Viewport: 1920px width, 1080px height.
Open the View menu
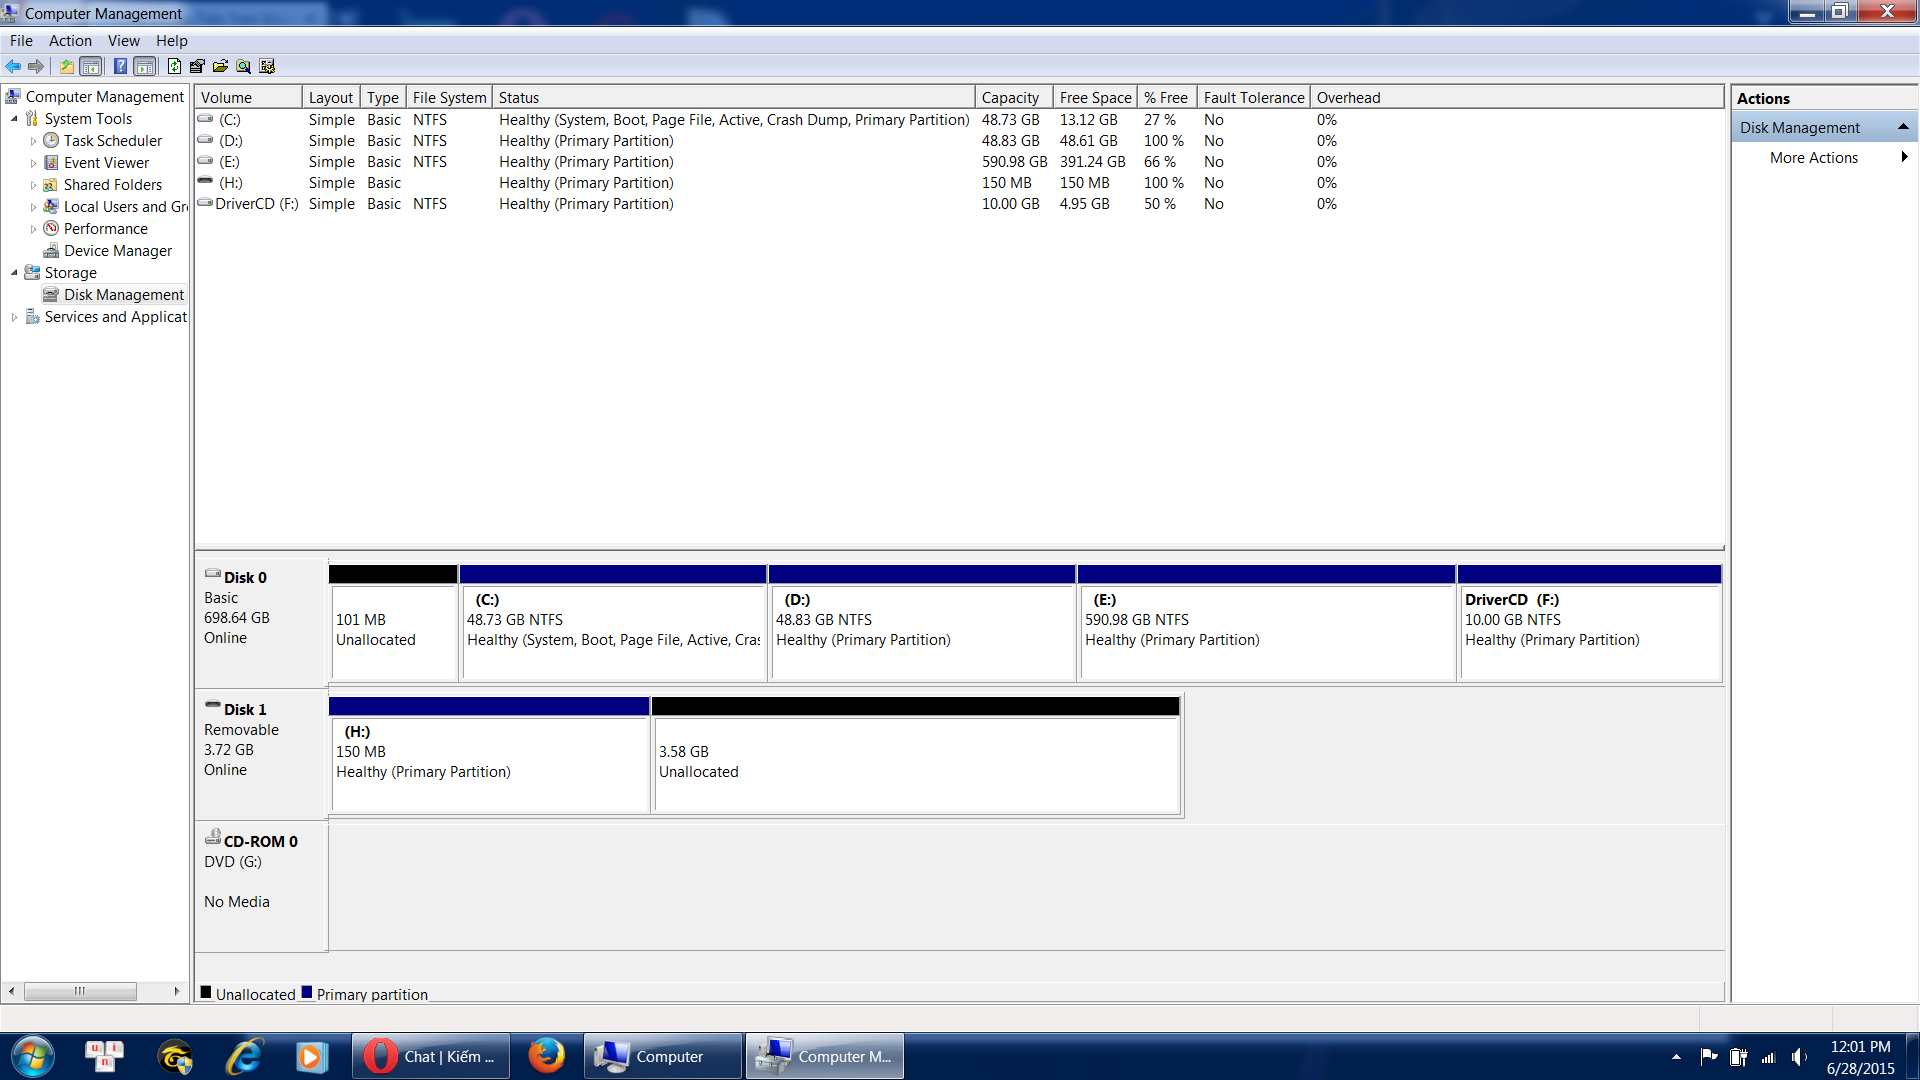click(x=123, y=41)
